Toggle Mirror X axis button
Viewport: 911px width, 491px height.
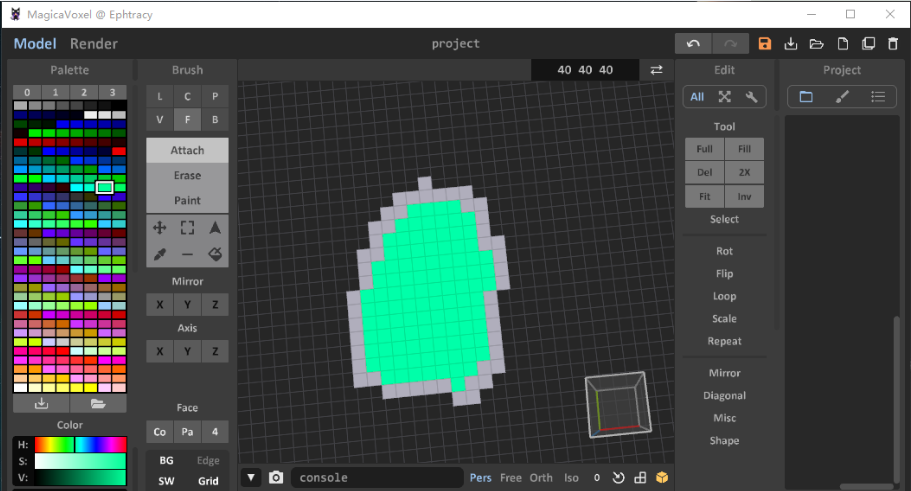(159, 305)
